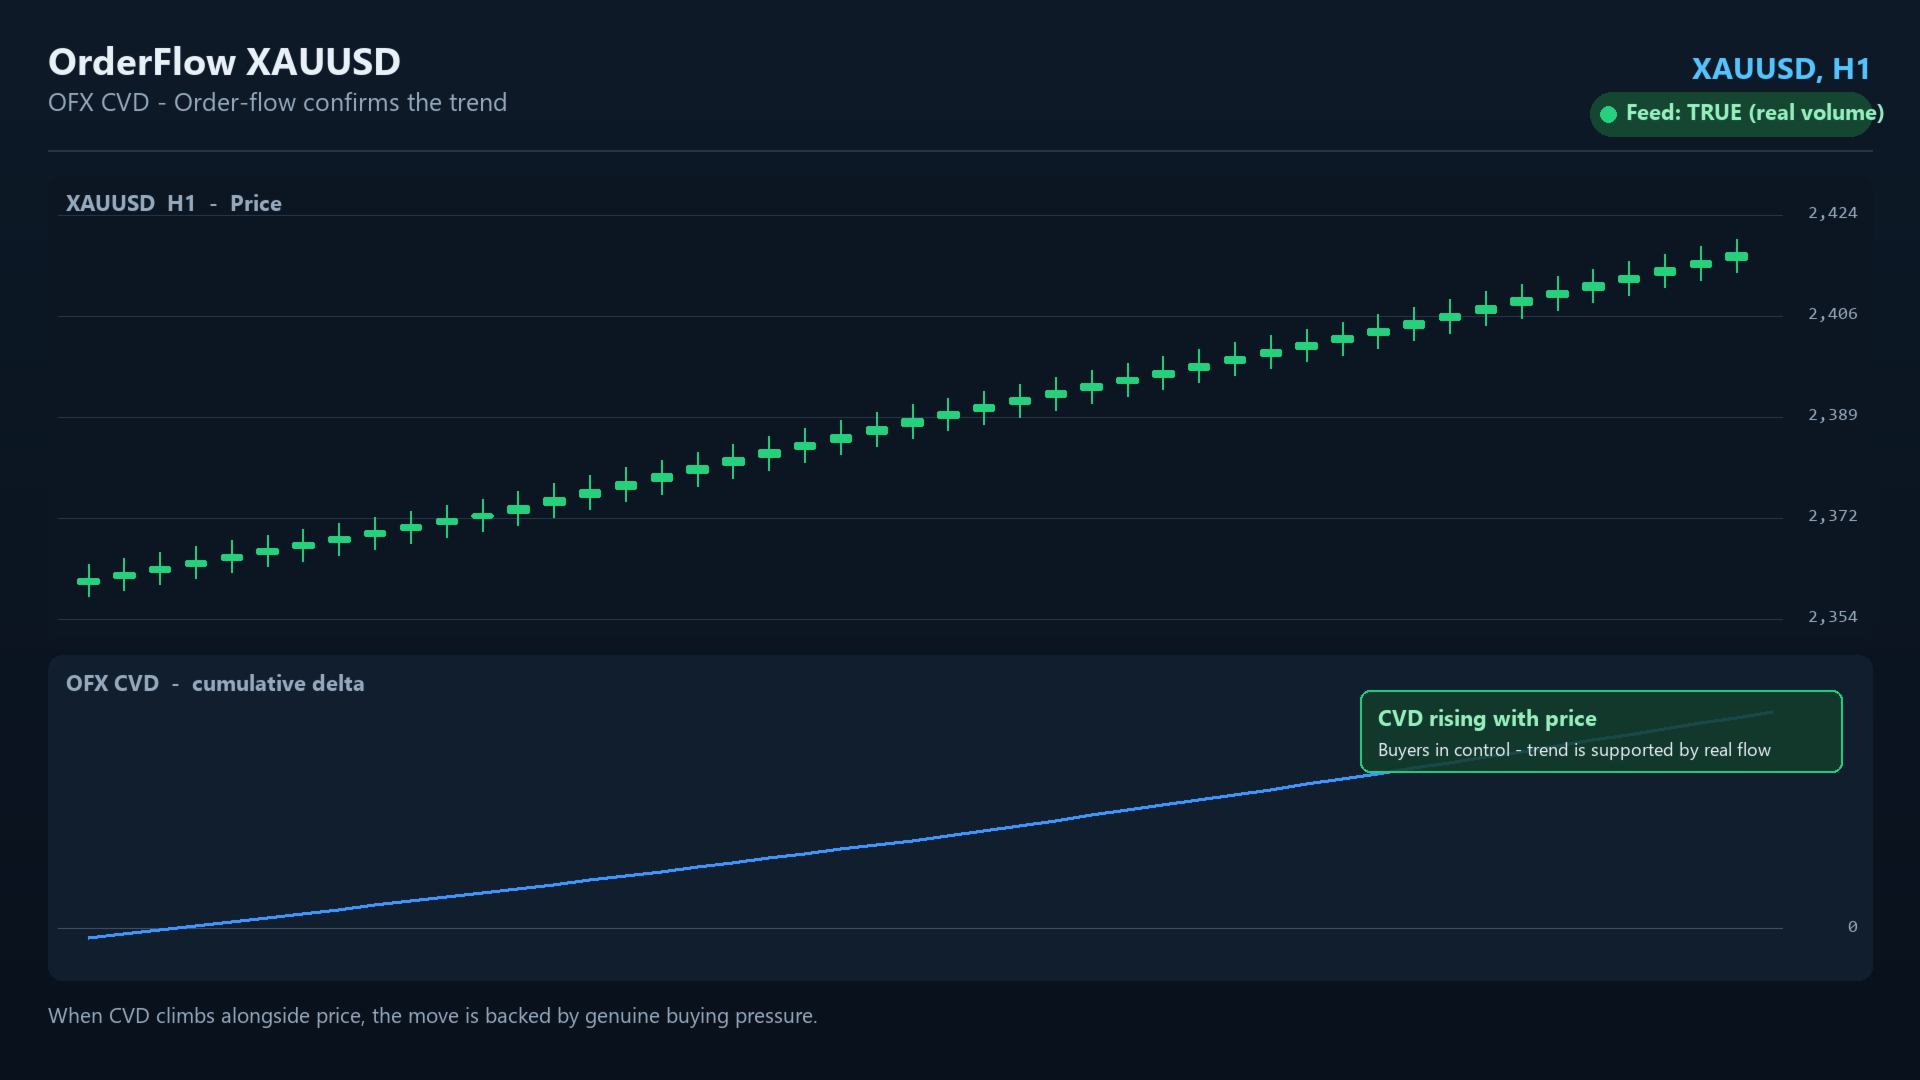Select the Feed: TRUE real volume badge
Viewport: 1920px width, 1080px height.
point(1731,114)
